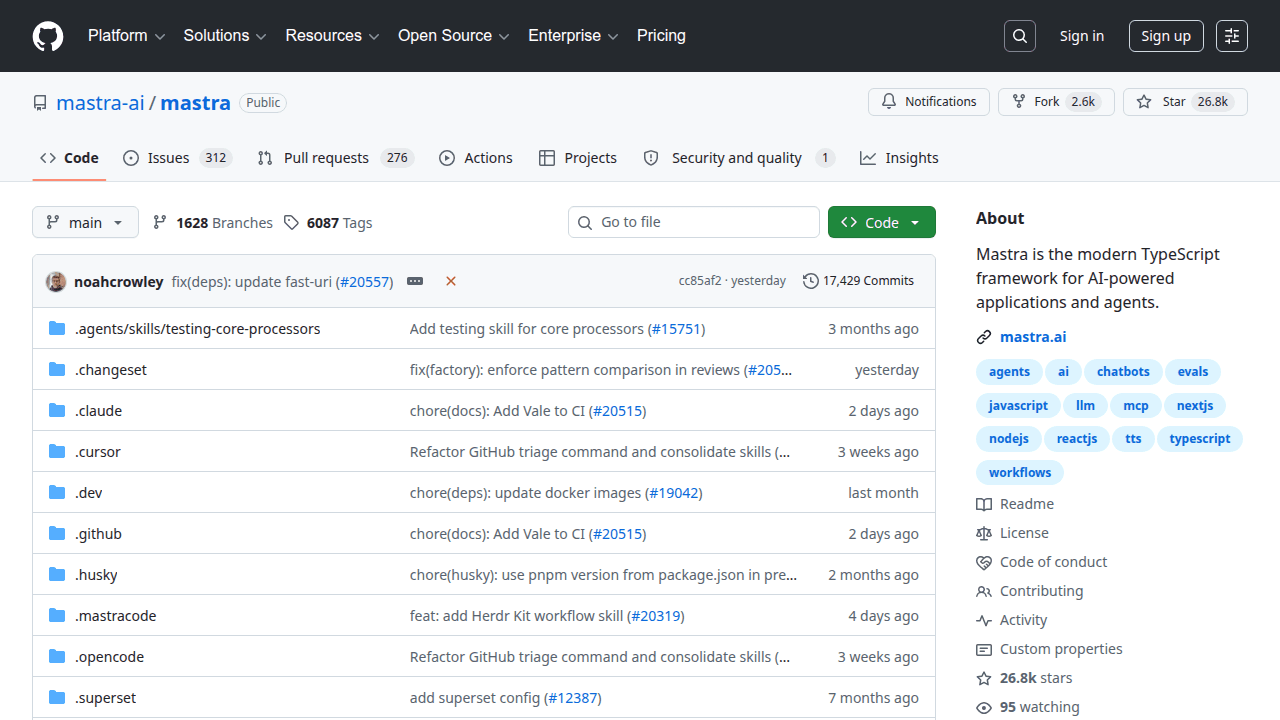Click the folder icon beside .opencode
Viewport: 1280px width, 720px height.
point(57,657)
